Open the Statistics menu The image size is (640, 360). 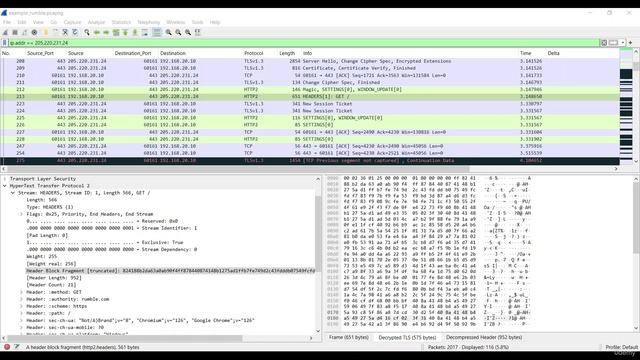[121, 22]
